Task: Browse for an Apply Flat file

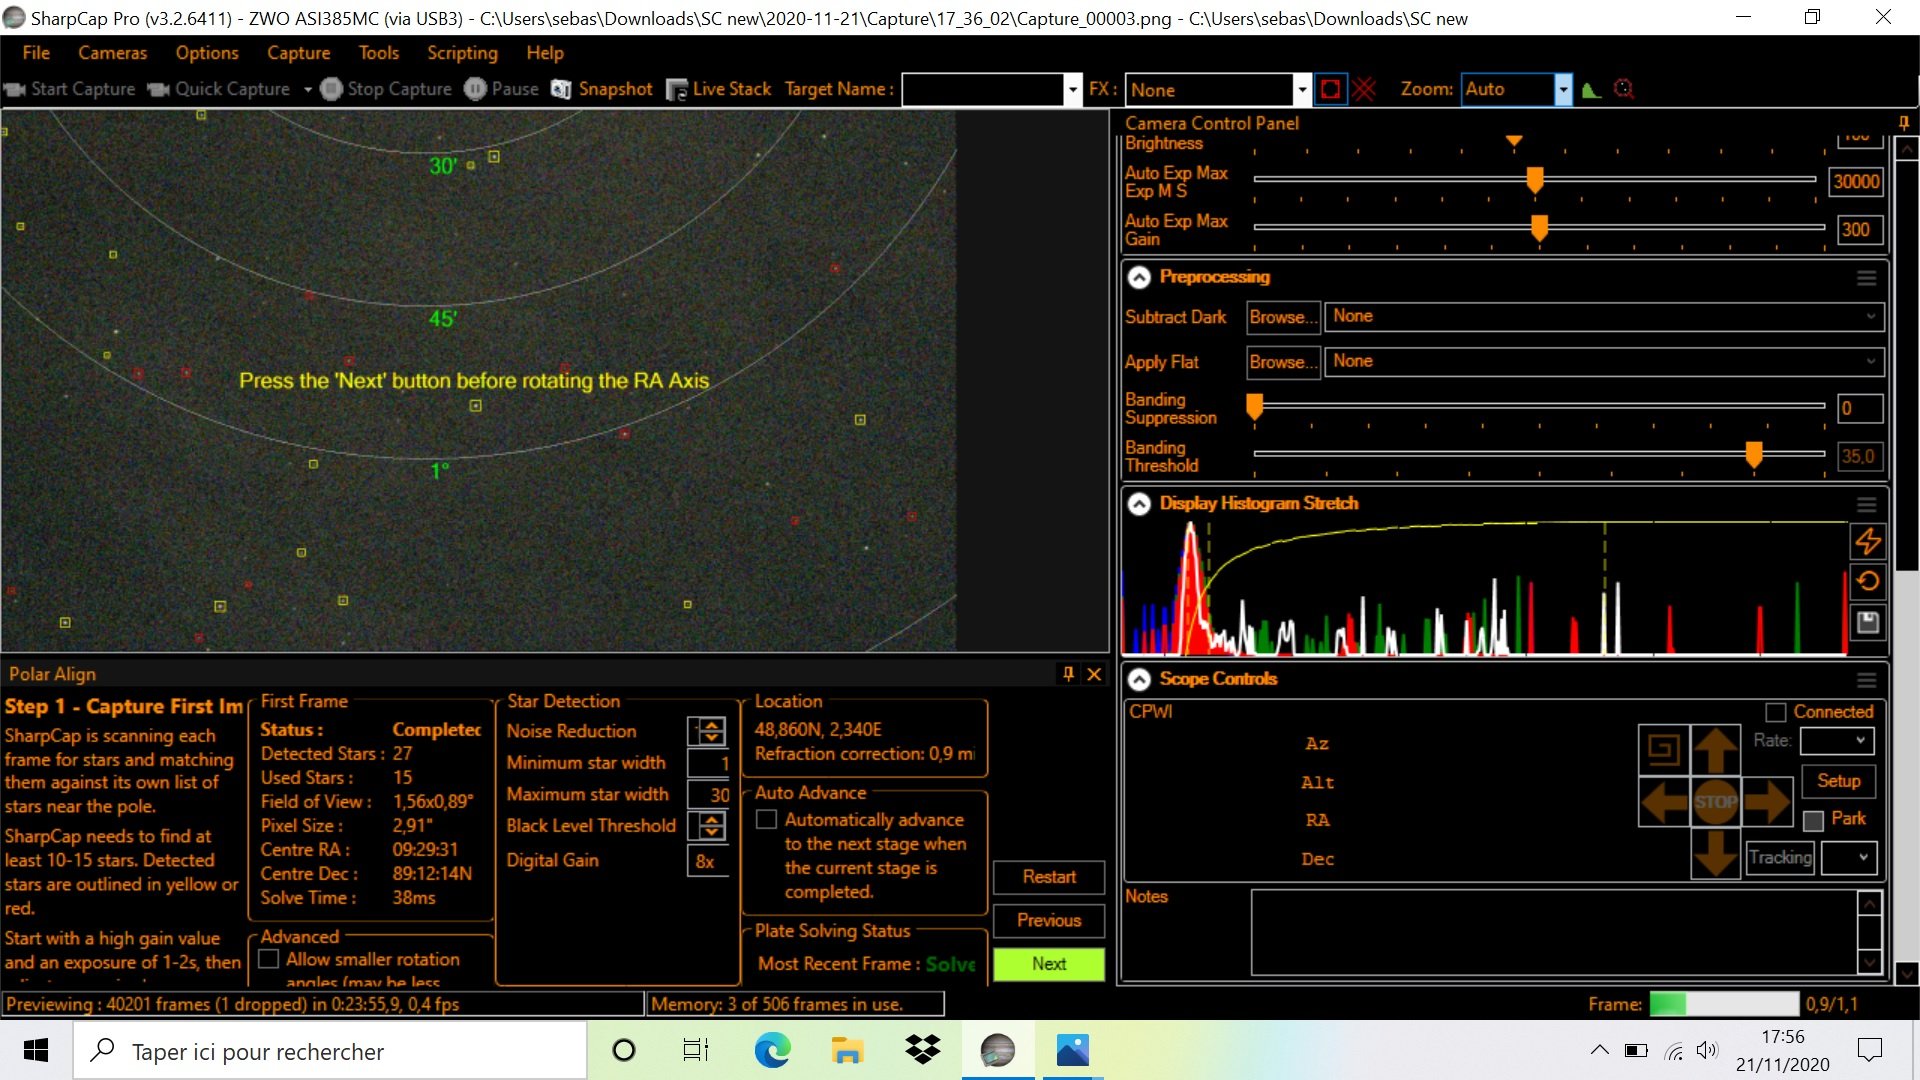Action: pyautogui.click(x=1284, y=362)
